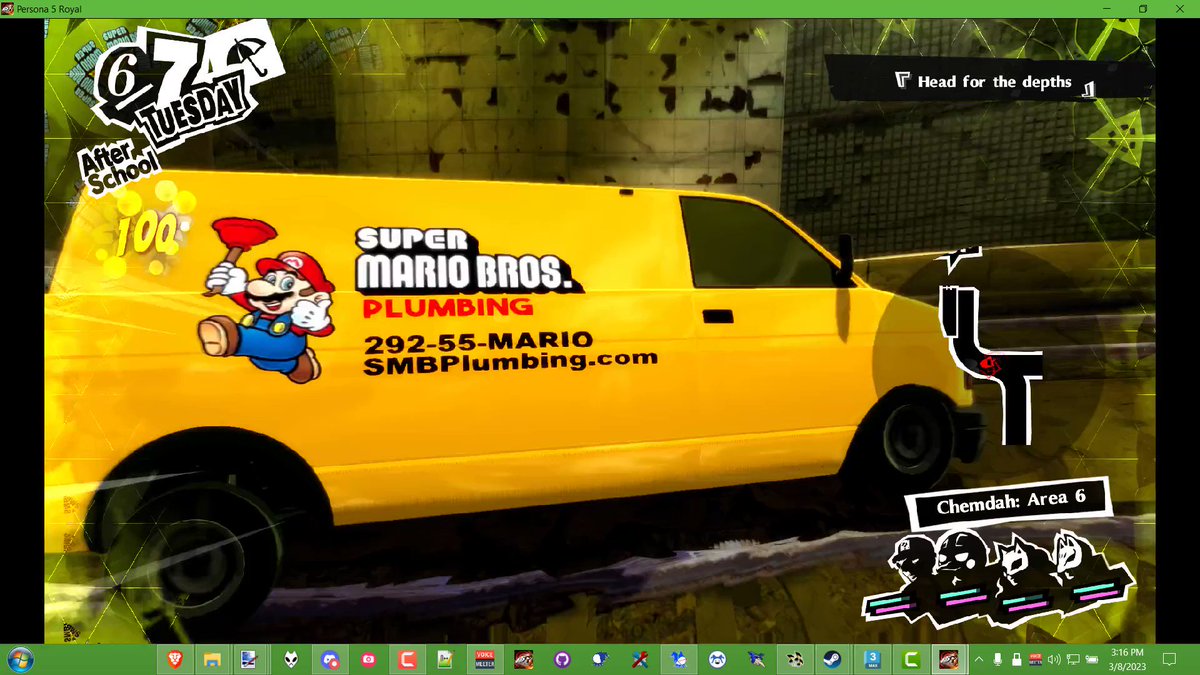Click 'SMBPlumbing.com' text on the van
The width and height of the screenshot is (1200, 675).
510,361
